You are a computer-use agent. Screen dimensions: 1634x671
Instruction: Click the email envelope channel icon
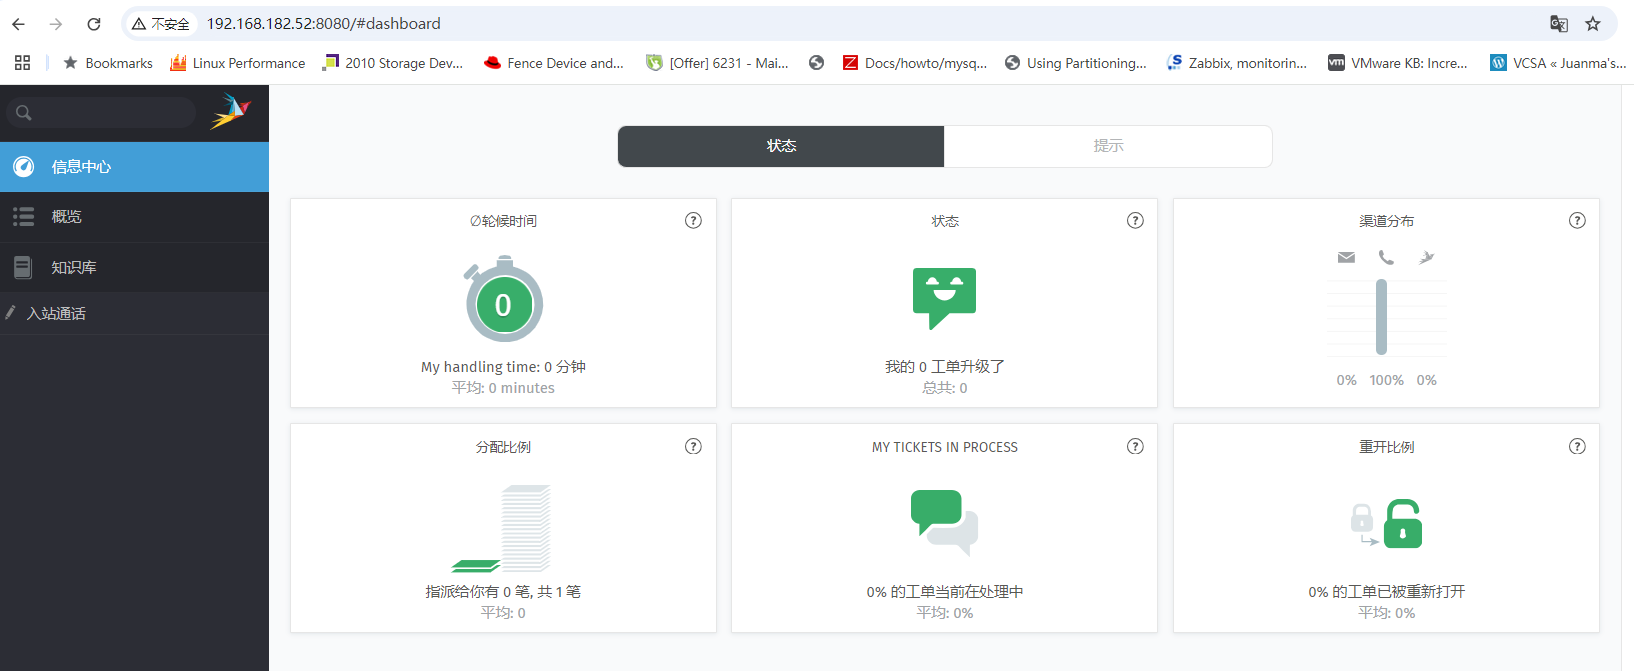[x=1346, y=258]
